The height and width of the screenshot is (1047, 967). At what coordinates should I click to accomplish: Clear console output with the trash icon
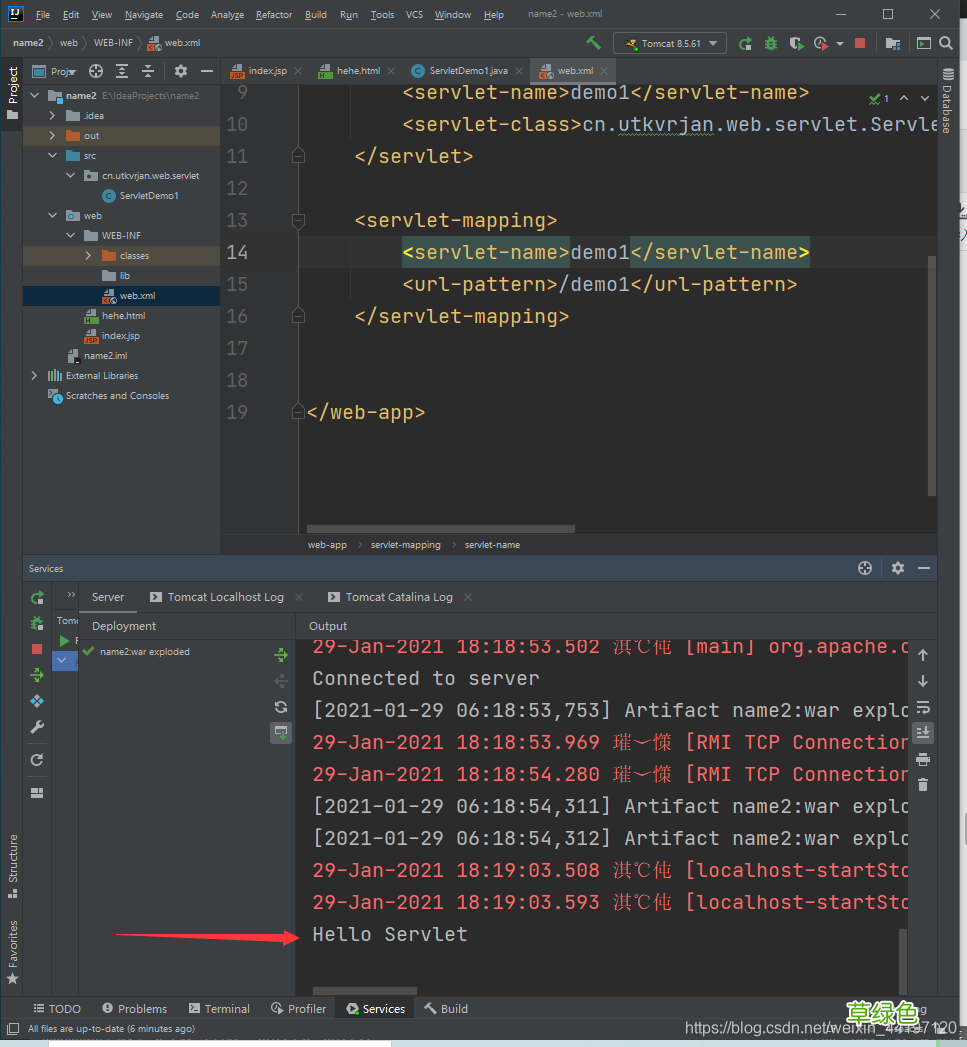[923, 785]
